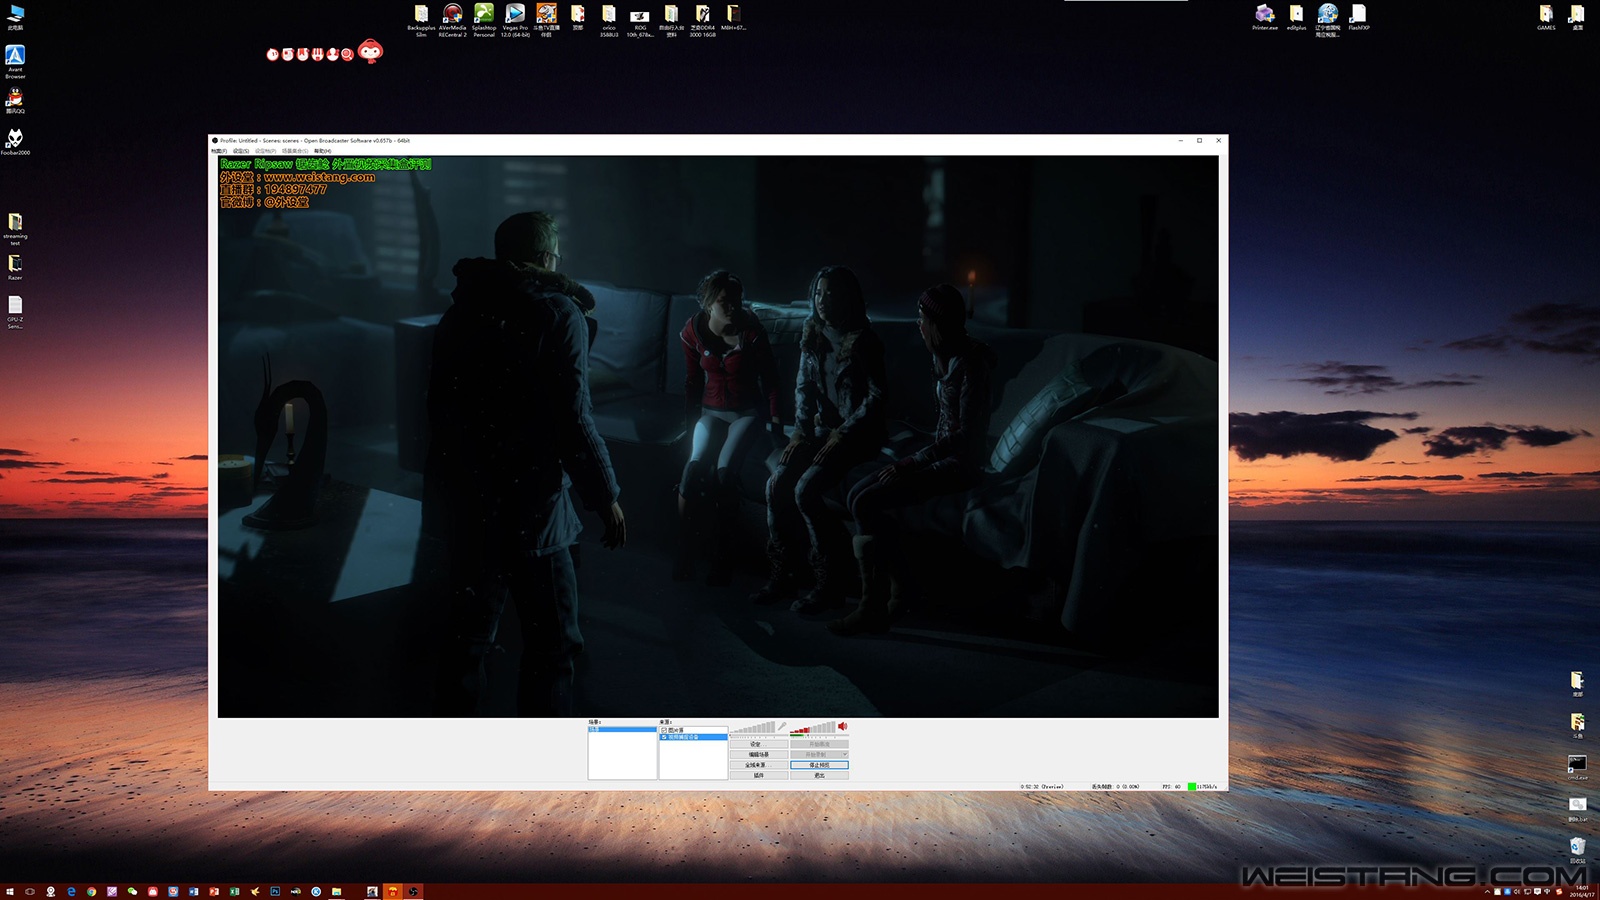The image size is (1600, 900).
Task: Open third menu in OBS menu bar
Action: (x=265, y=151)
